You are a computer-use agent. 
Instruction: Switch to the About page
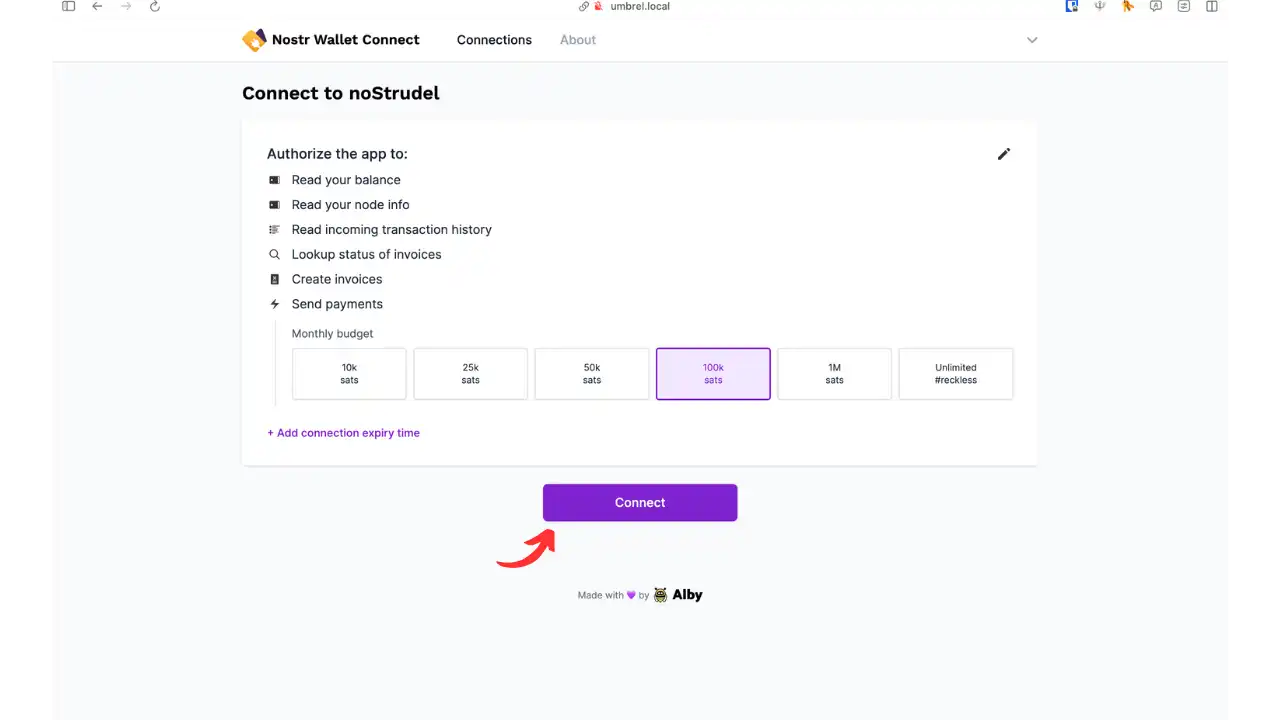coord(577,40)
